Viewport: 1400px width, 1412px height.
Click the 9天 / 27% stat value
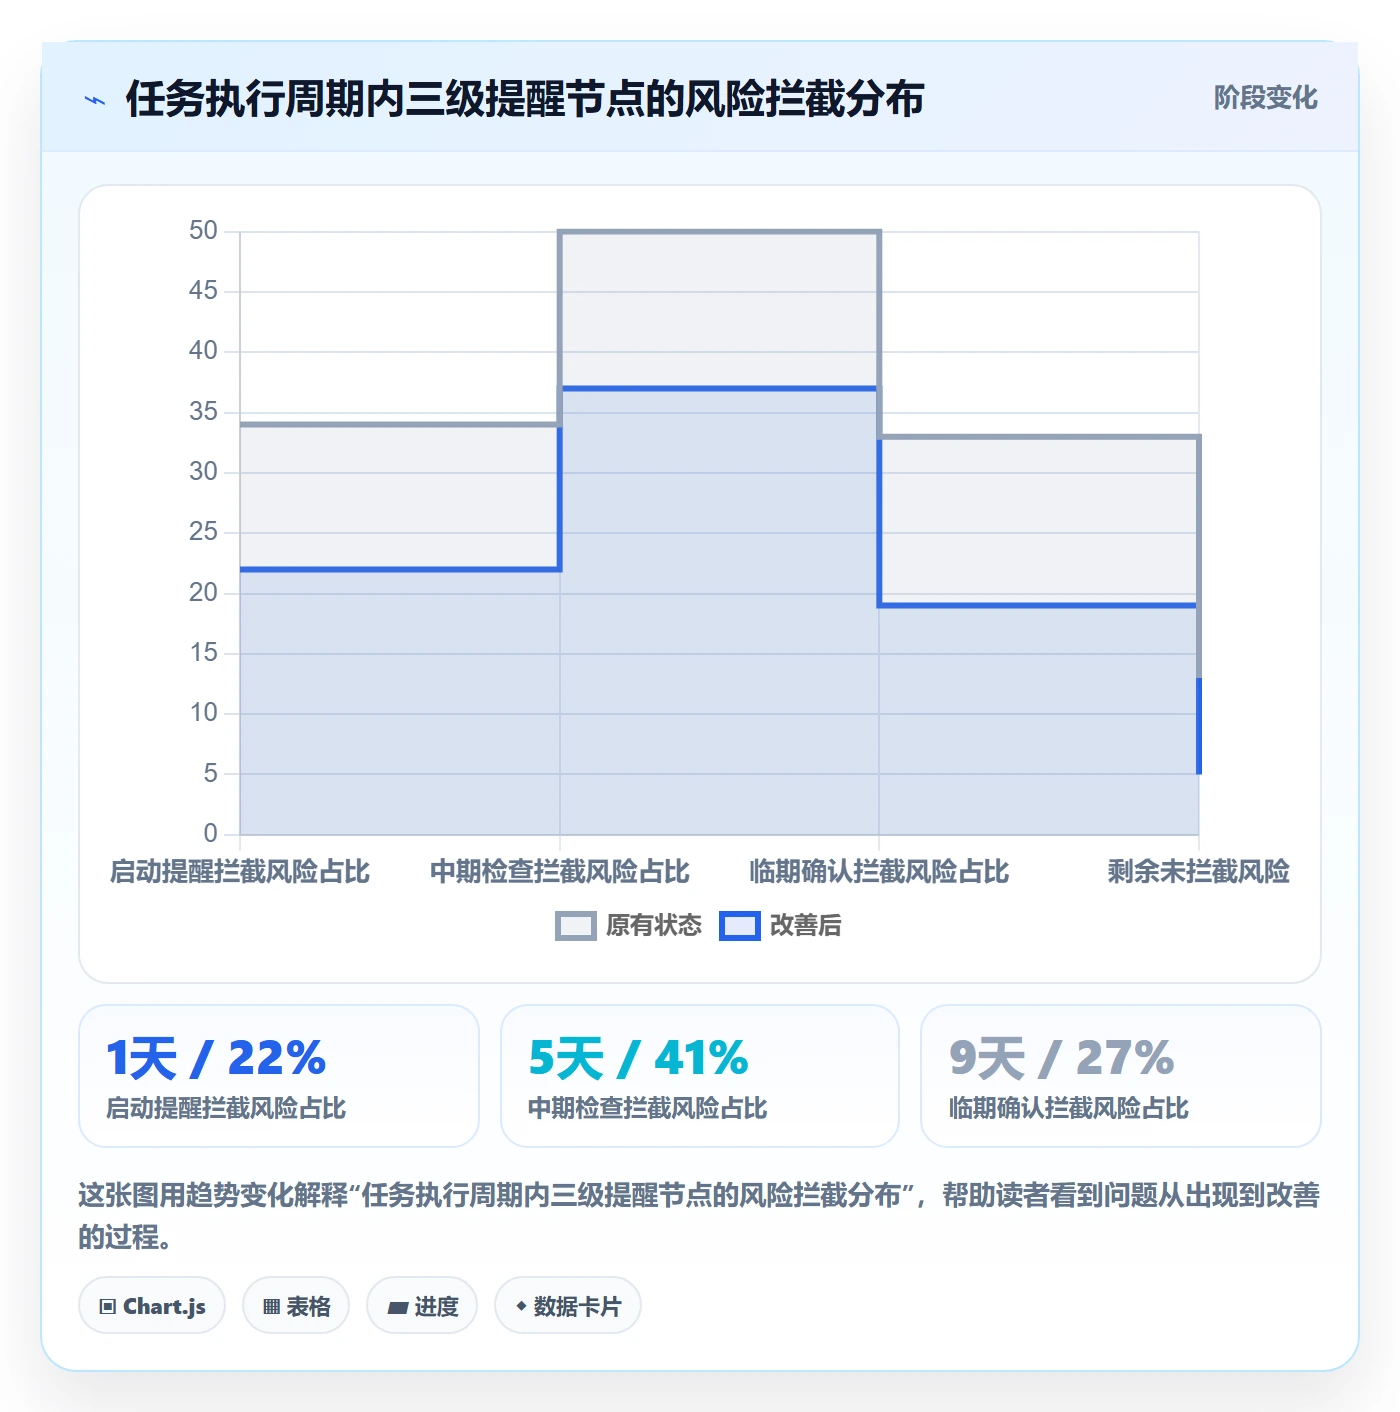(x=1061, y=1058)
